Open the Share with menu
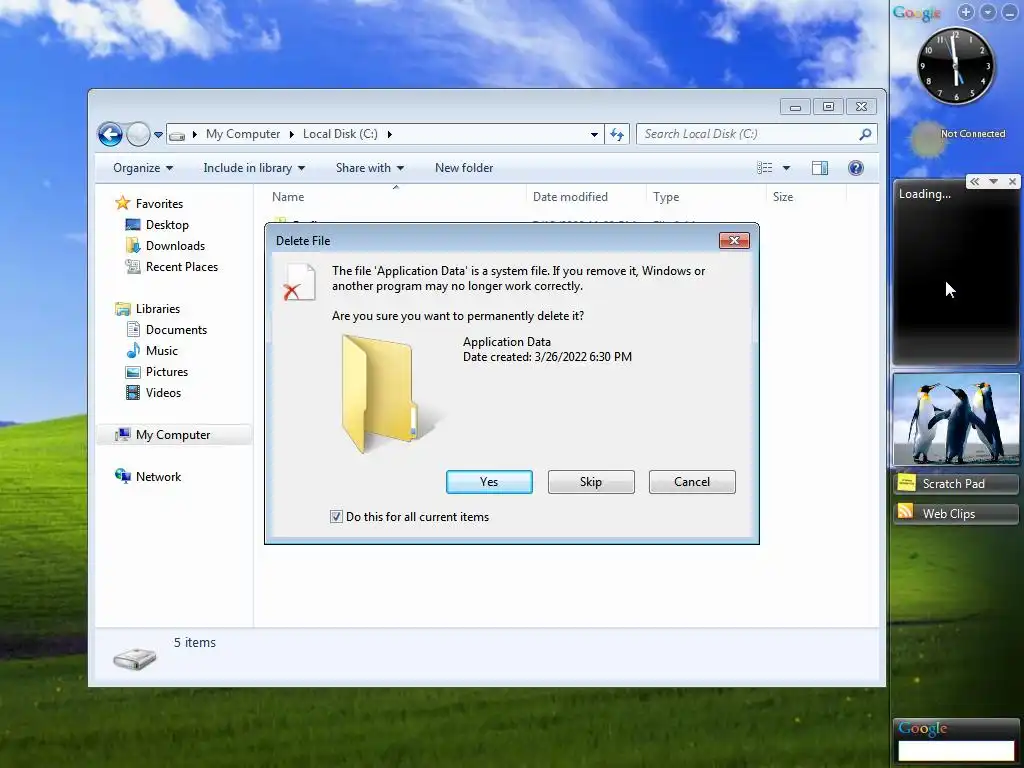 [x=370, y=168]
